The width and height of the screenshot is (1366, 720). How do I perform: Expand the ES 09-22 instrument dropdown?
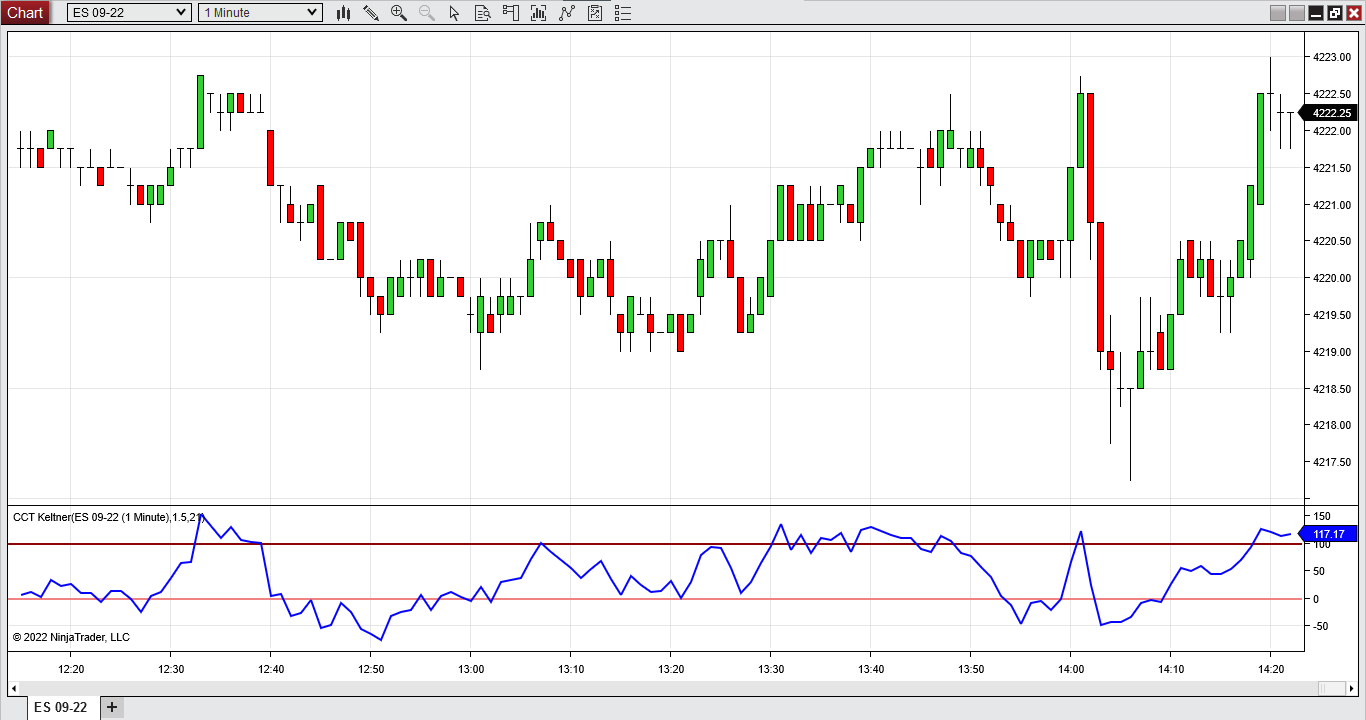(x=180, y=13)
